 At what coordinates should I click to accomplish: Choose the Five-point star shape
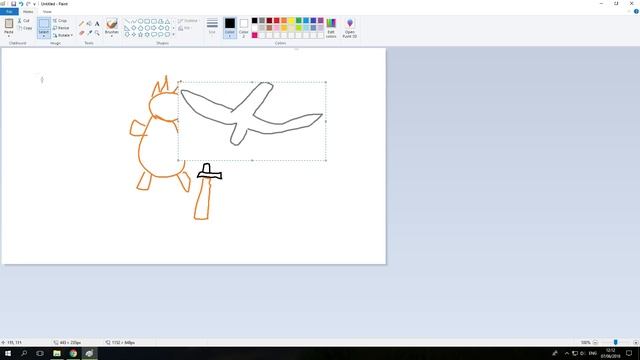(x=140, y=35)
